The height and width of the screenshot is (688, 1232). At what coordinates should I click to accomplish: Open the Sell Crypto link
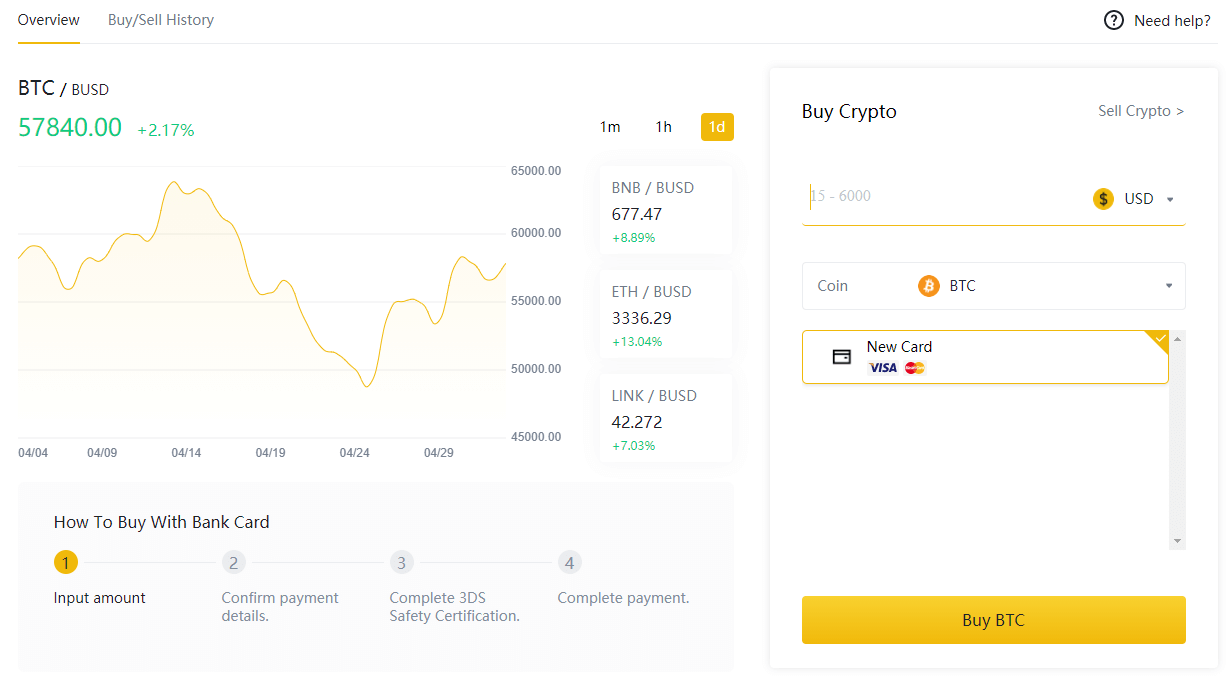click(1140, 111)
